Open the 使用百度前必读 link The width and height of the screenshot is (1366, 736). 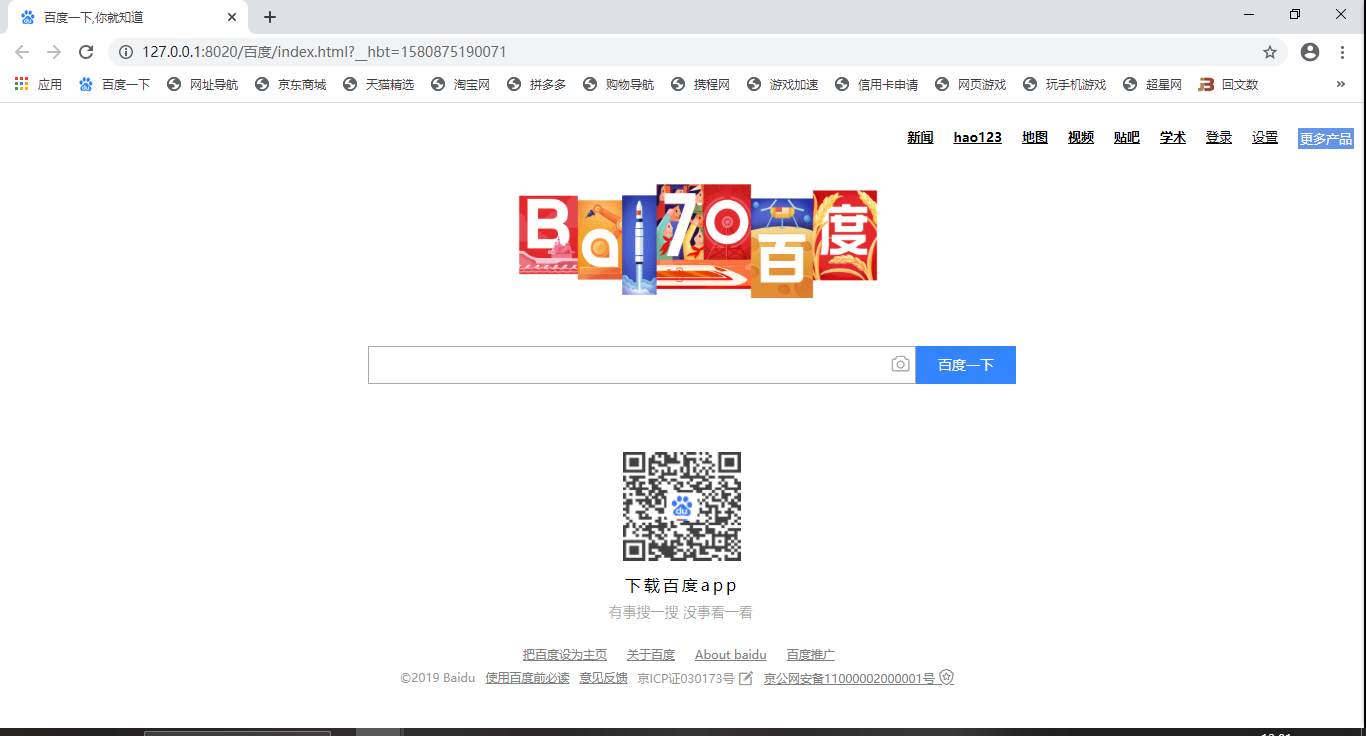coord(527,678)
